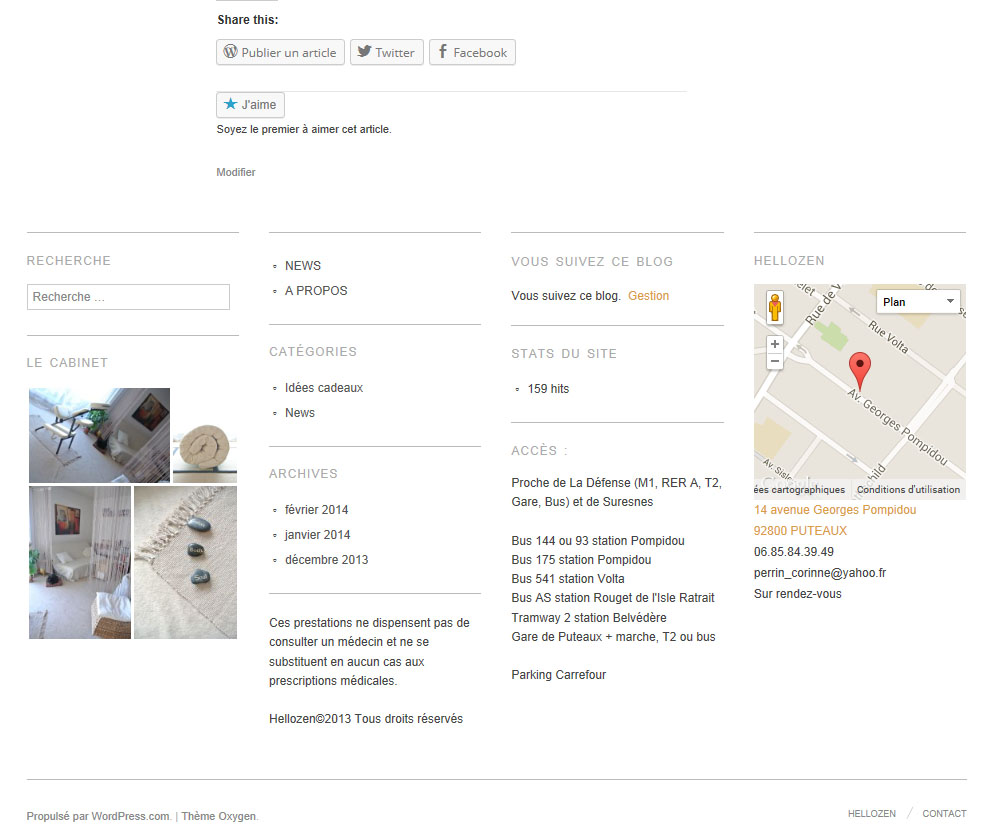This screenshot has height=832, width=992.
Task: Focus the Recherche search field
Action: [128, 297]
